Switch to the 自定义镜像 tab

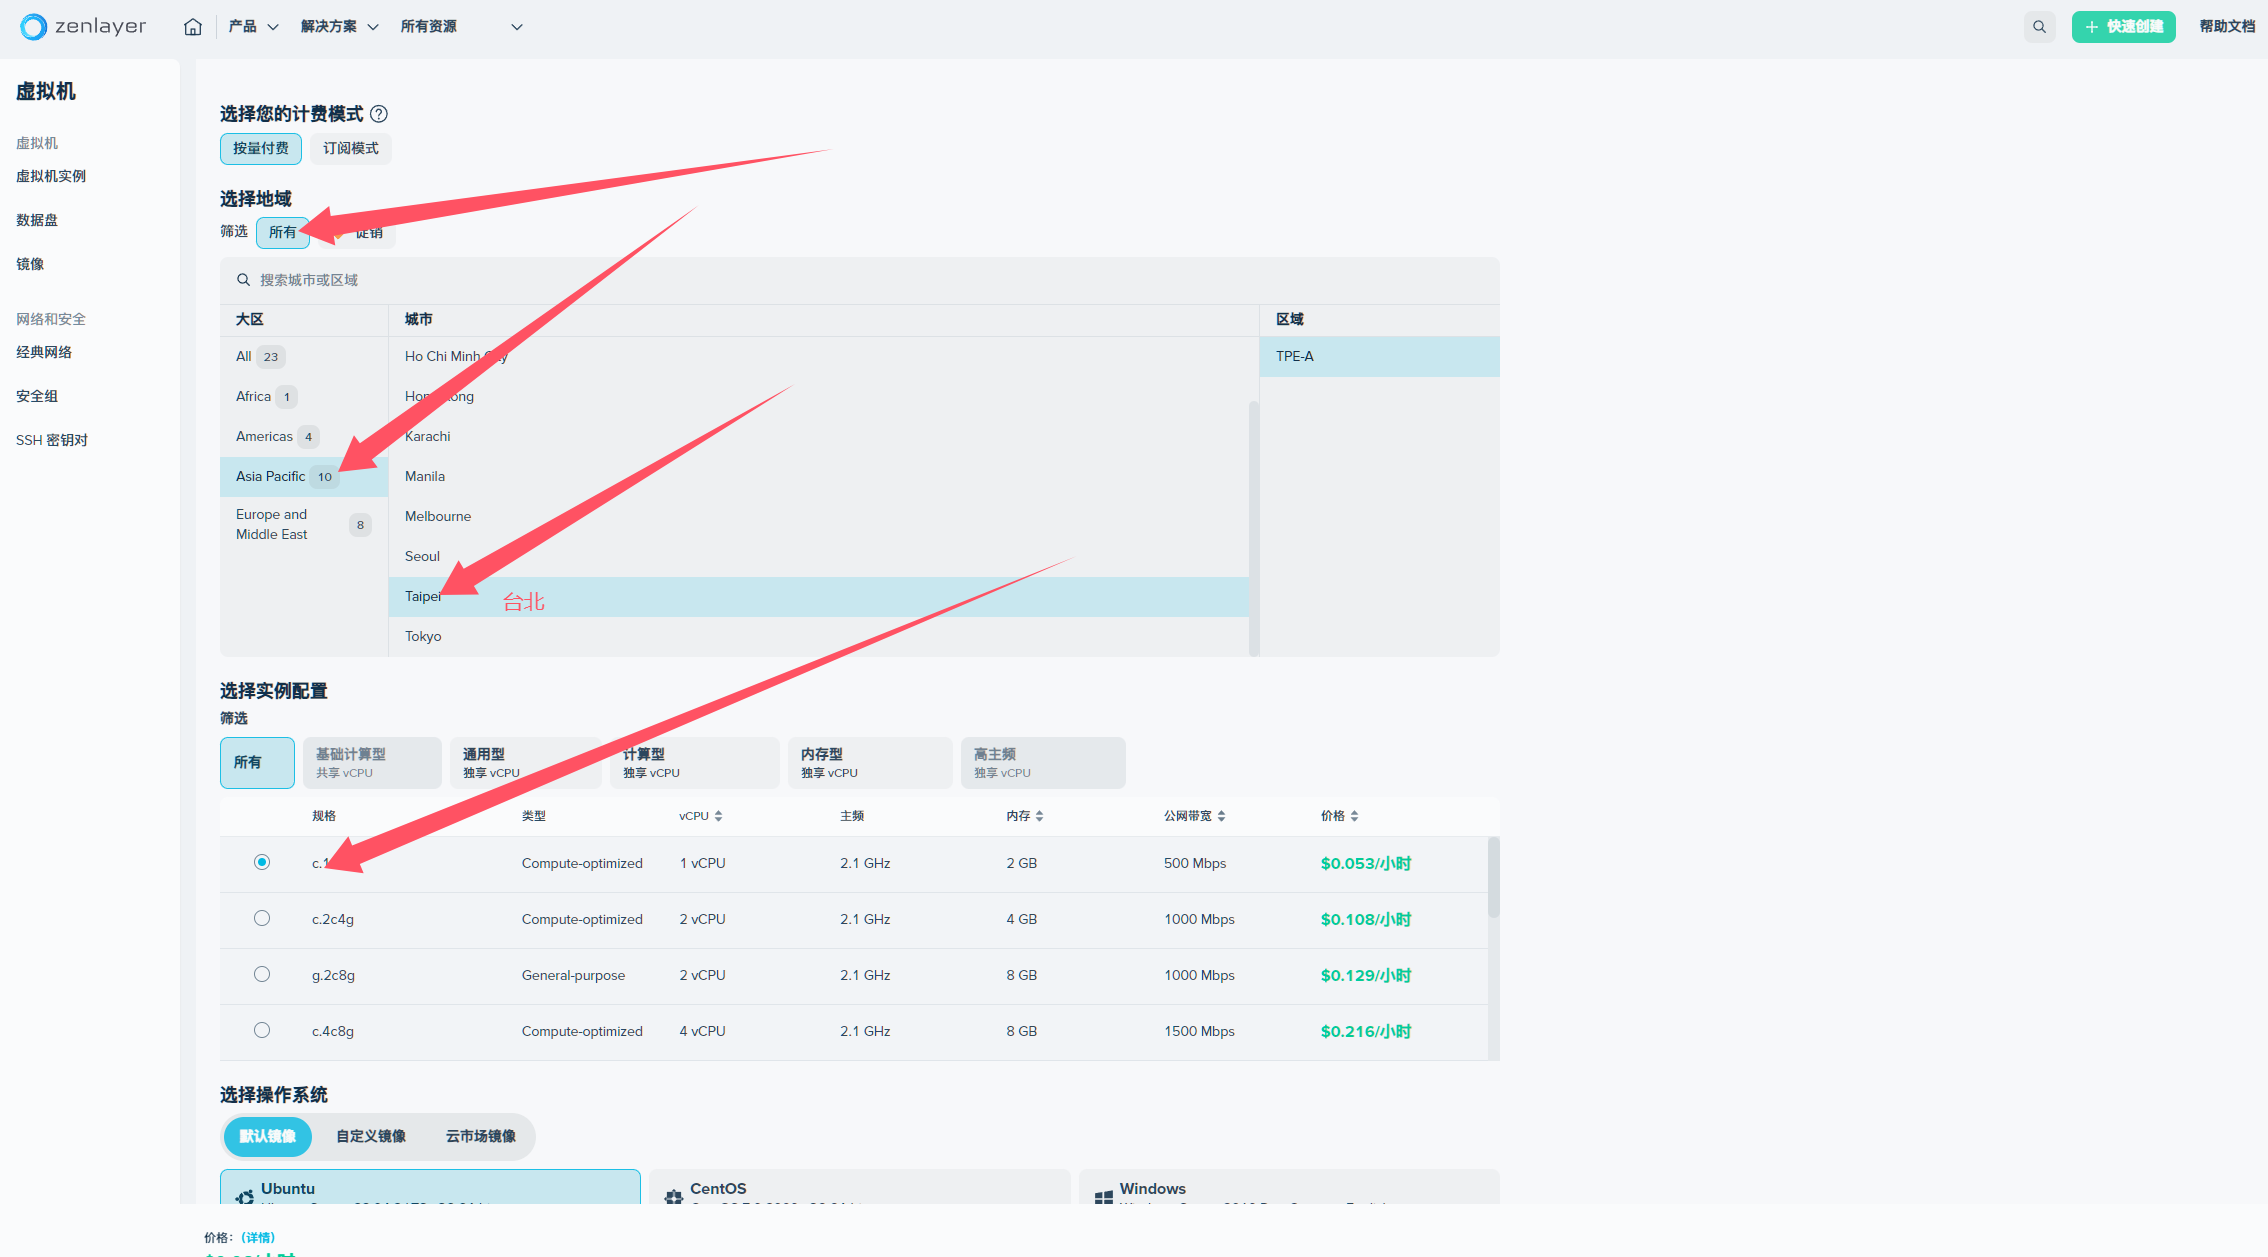(x=371, y=1136)
